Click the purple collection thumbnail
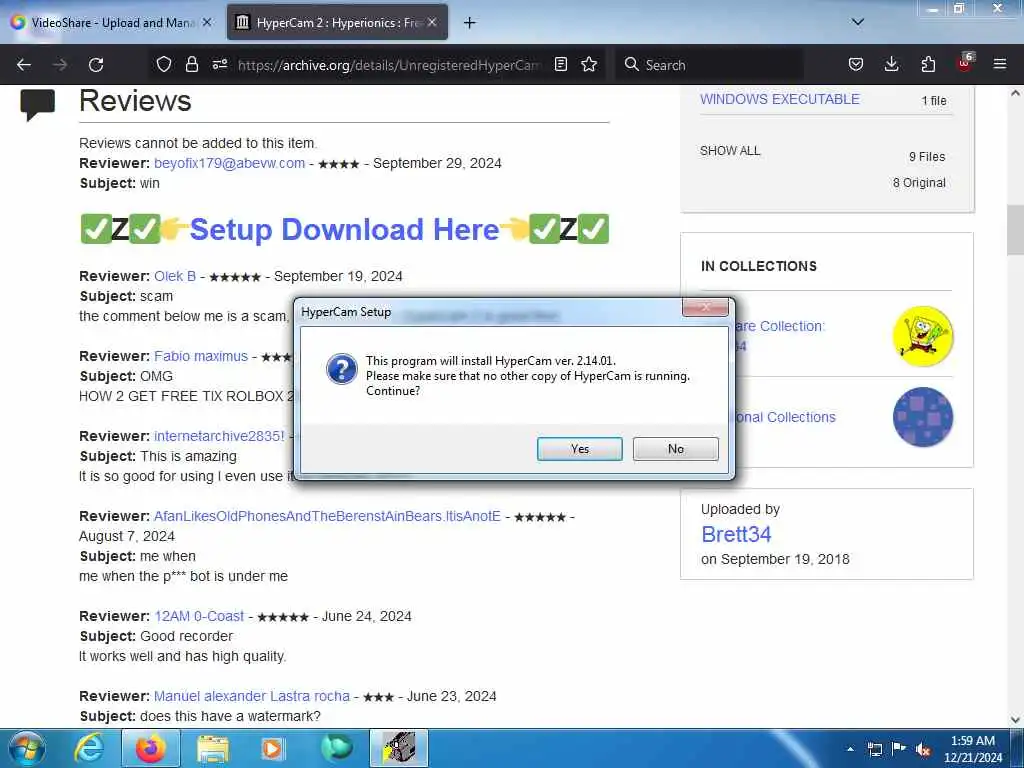The width and height of the screenshot is (1024, 768). tap(923, 417)
